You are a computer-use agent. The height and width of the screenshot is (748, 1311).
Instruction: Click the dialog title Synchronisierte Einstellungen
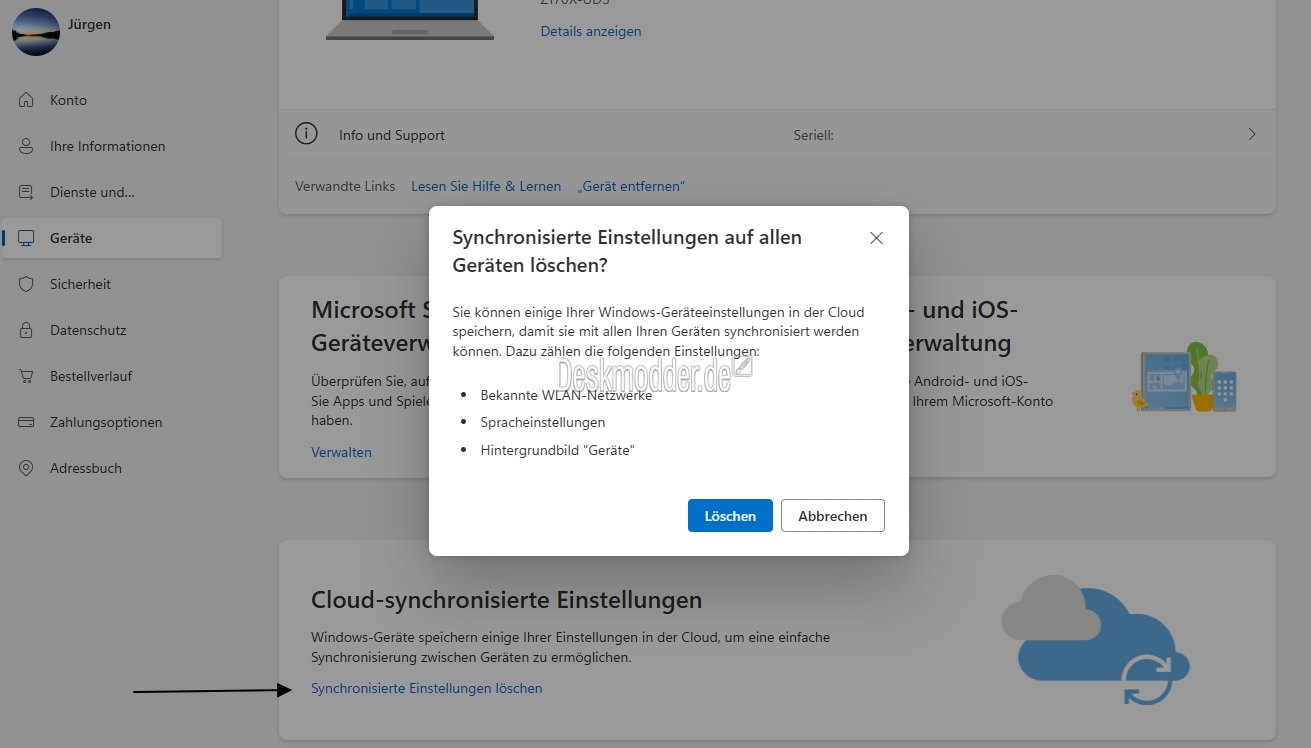pos(627,251)
